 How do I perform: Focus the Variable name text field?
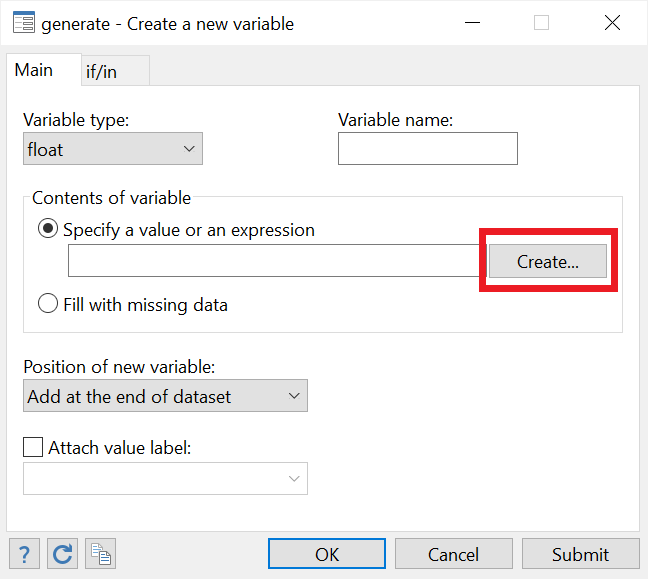(428, 149)
